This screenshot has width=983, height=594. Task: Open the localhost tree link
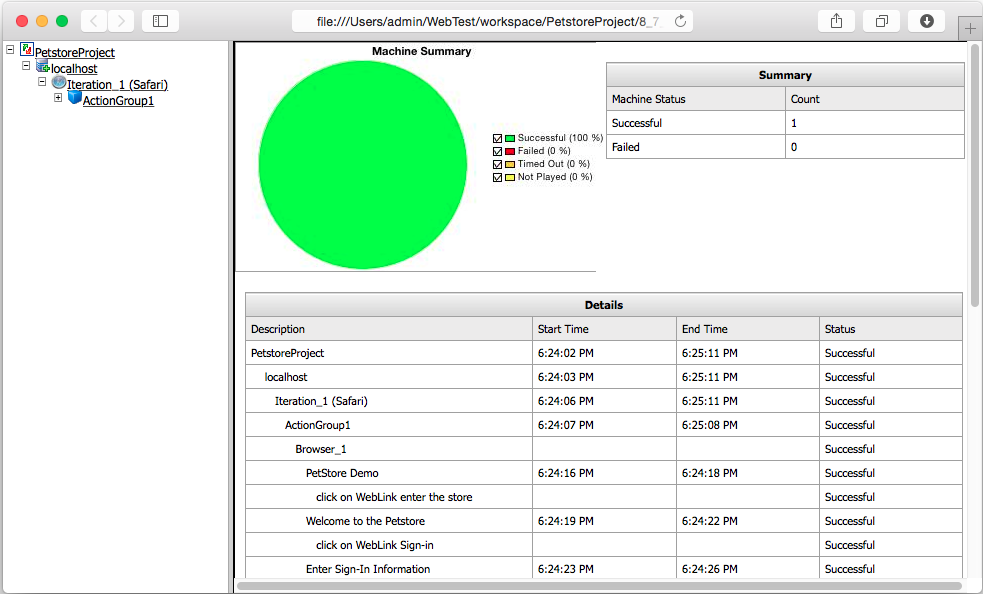pyautogui.click(x=74, y=68)
